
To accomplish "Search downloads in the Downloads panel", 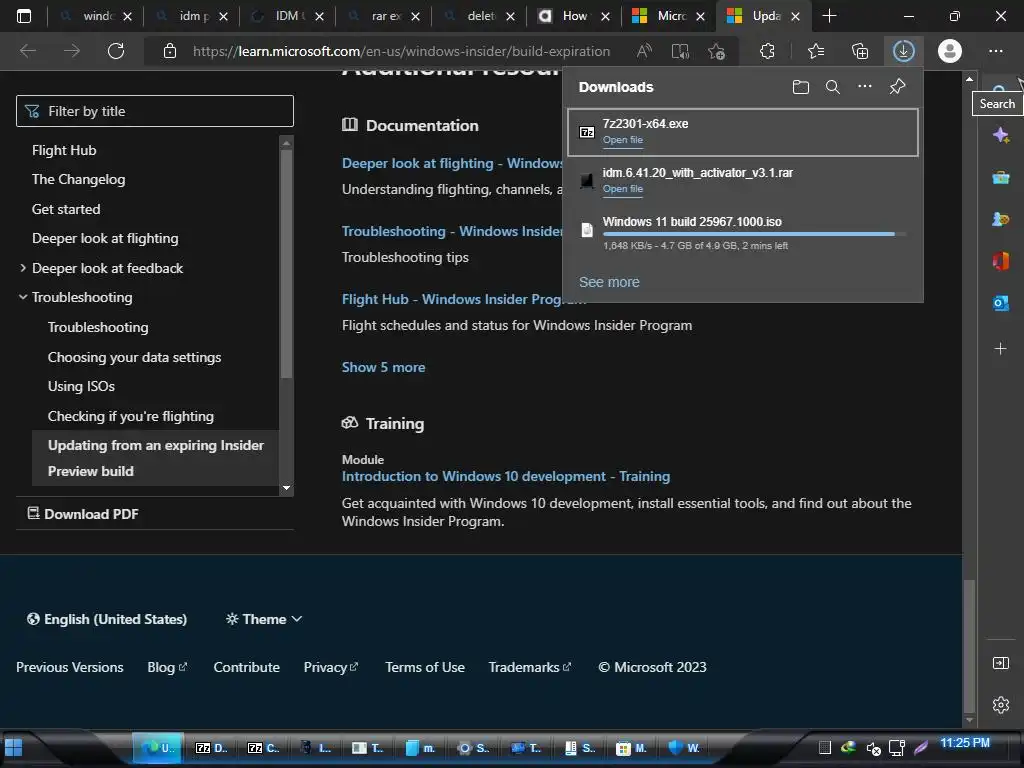I will (833, 87).
